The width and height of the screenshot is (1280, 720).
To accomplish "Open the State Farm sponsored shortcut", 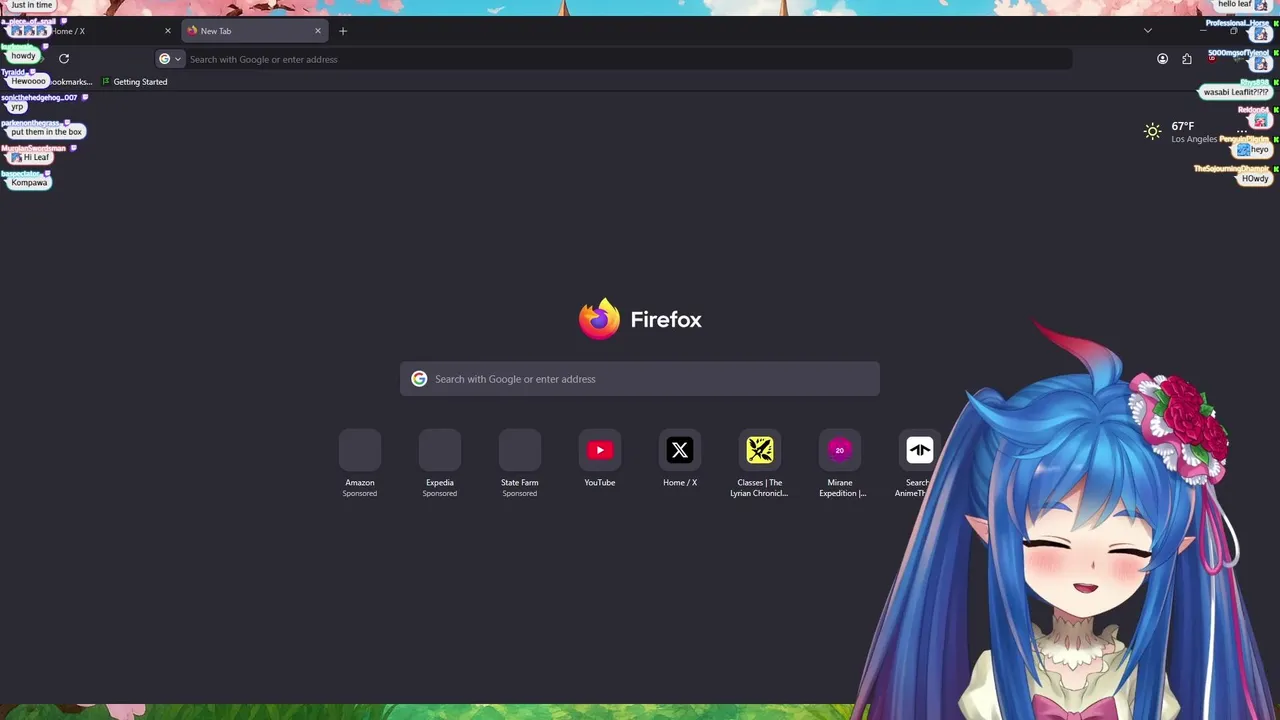I will click(520, 450).
